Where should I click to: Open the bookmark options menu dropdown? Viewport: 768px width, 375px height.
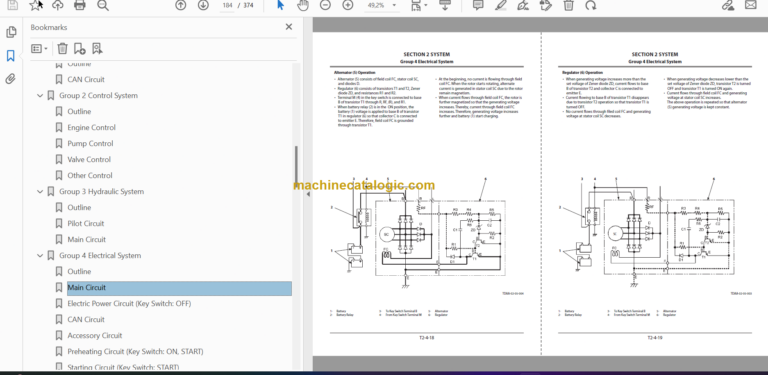tap(39, 48)
